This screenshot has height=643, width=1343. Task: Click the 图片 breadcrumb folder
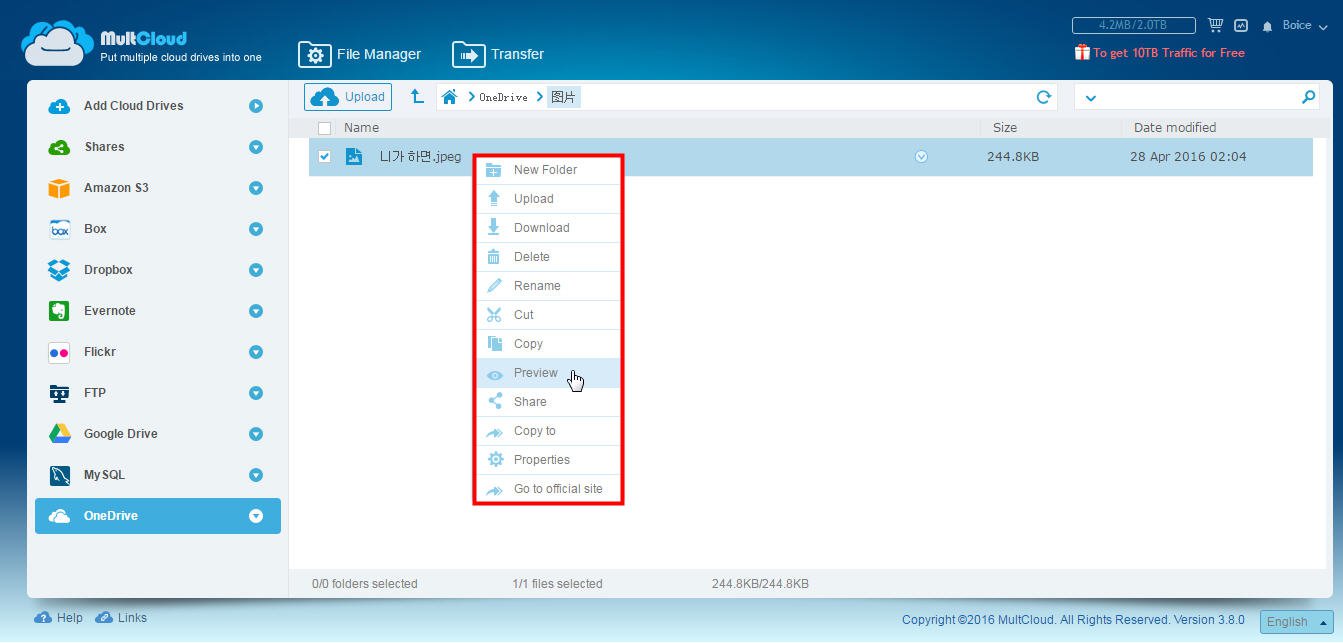pos(563,97)
